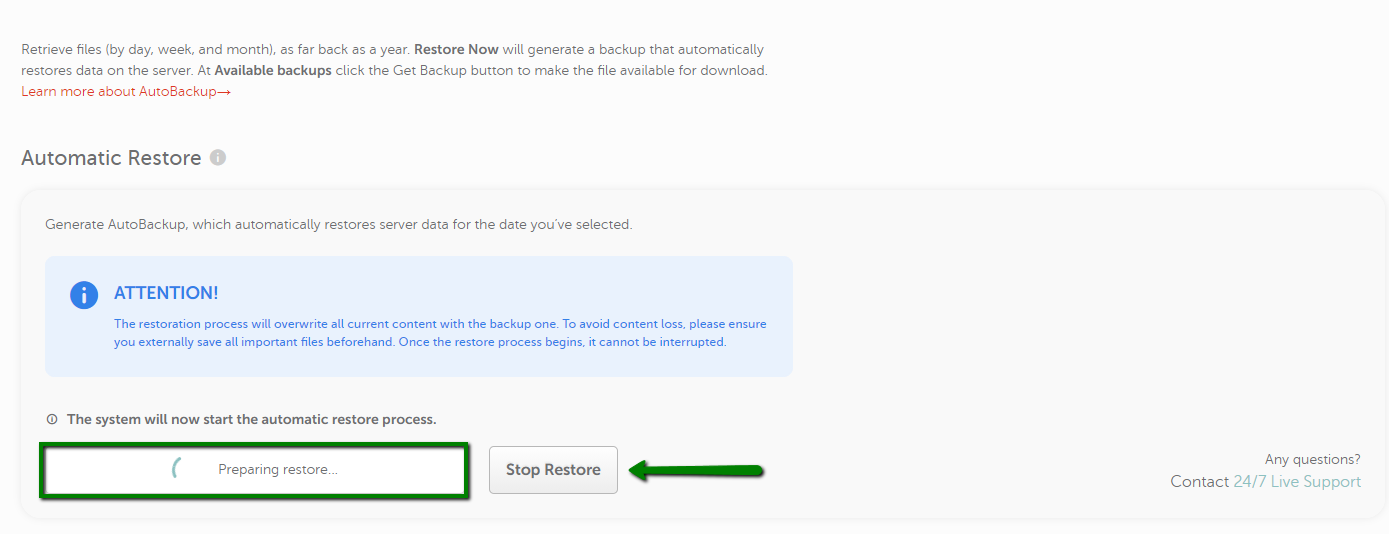Click the Automatic Restore section heading
1389x534 pixels.
(x=111, y=158)
